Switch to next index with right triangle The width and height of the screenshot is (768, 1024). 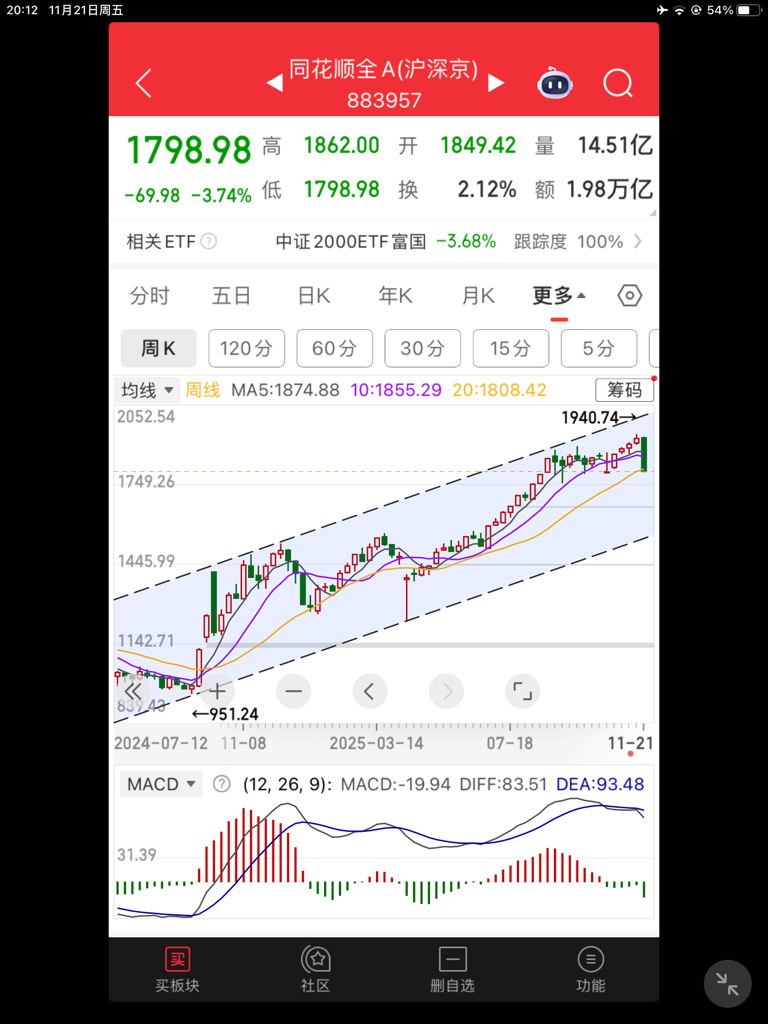[x=496, y=83]
